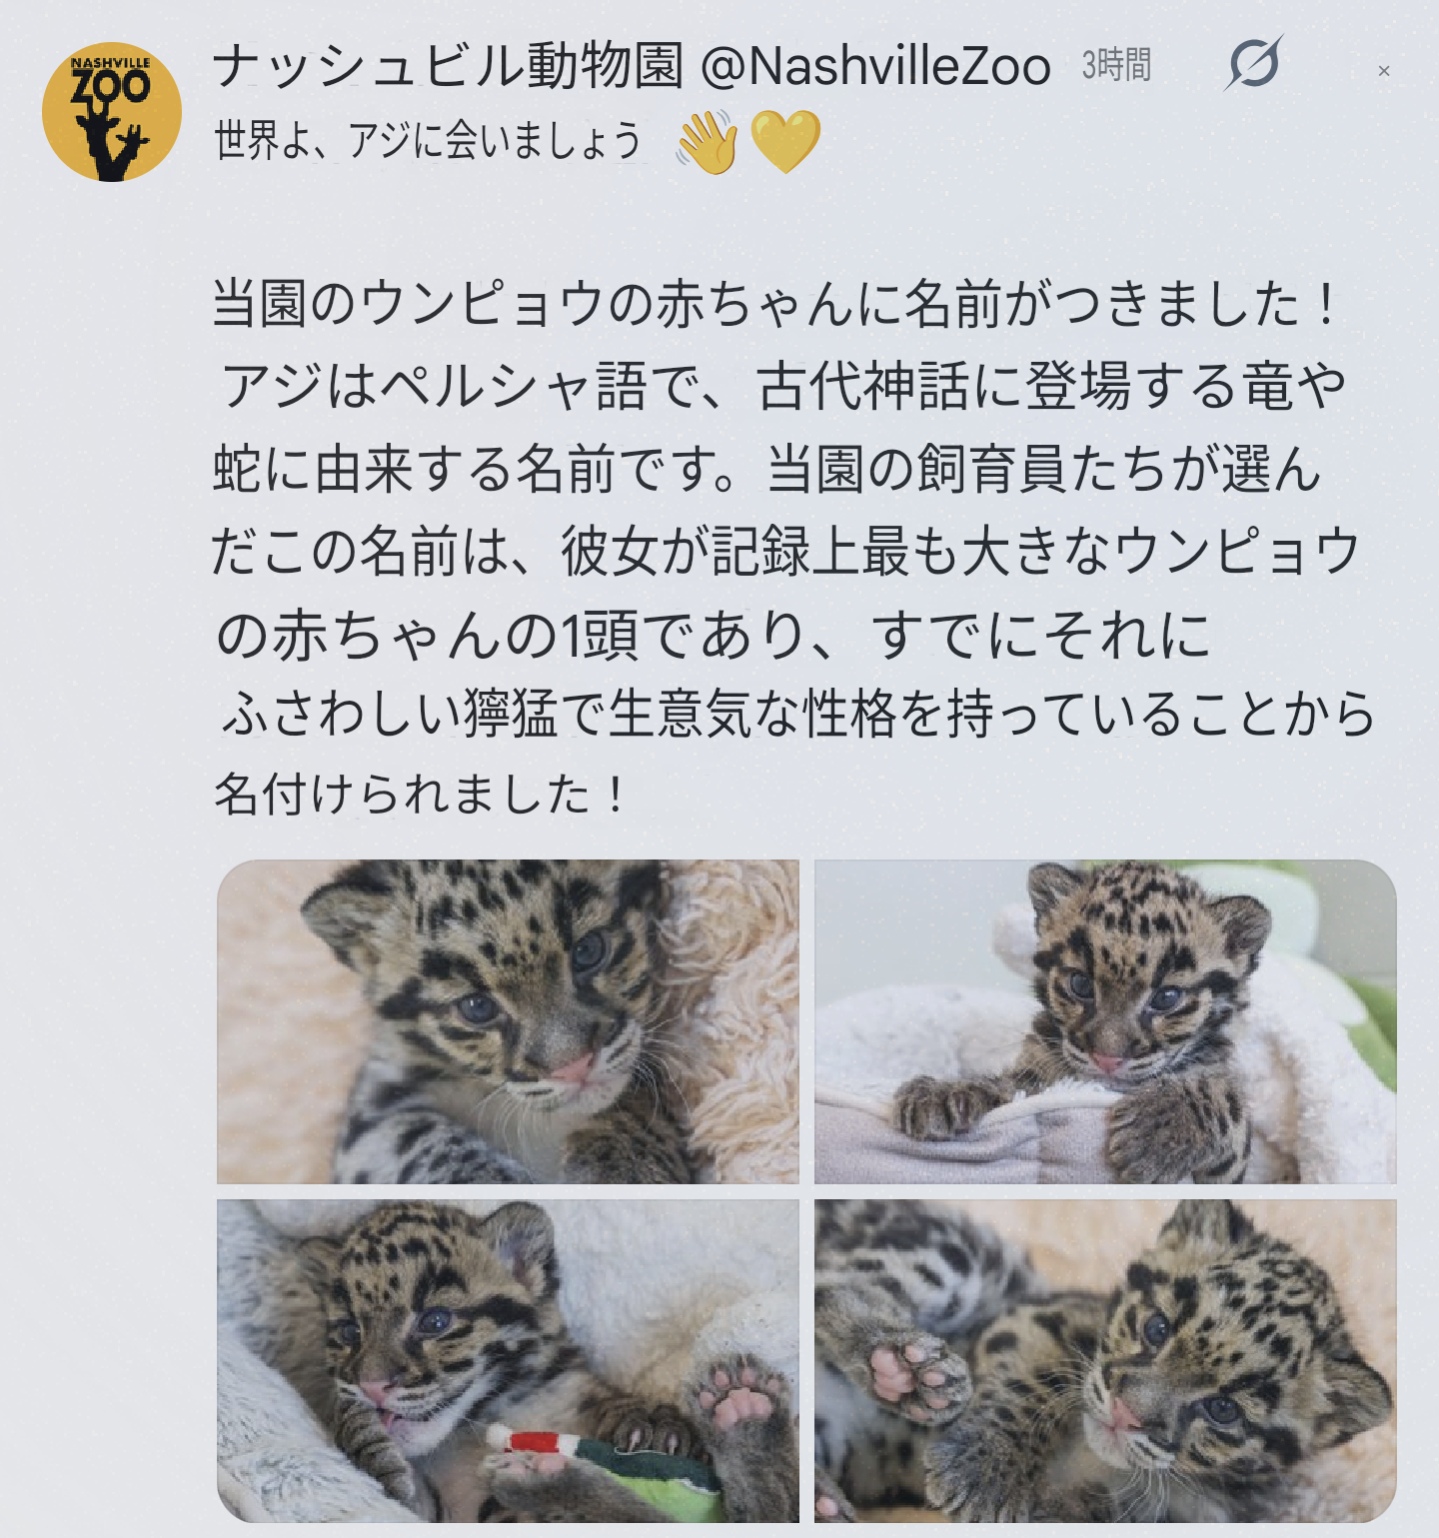Open the bottom-right photo of cub raising paw
Viewport: 1439px width, 1538px height.
(x=1104, y=1360)
